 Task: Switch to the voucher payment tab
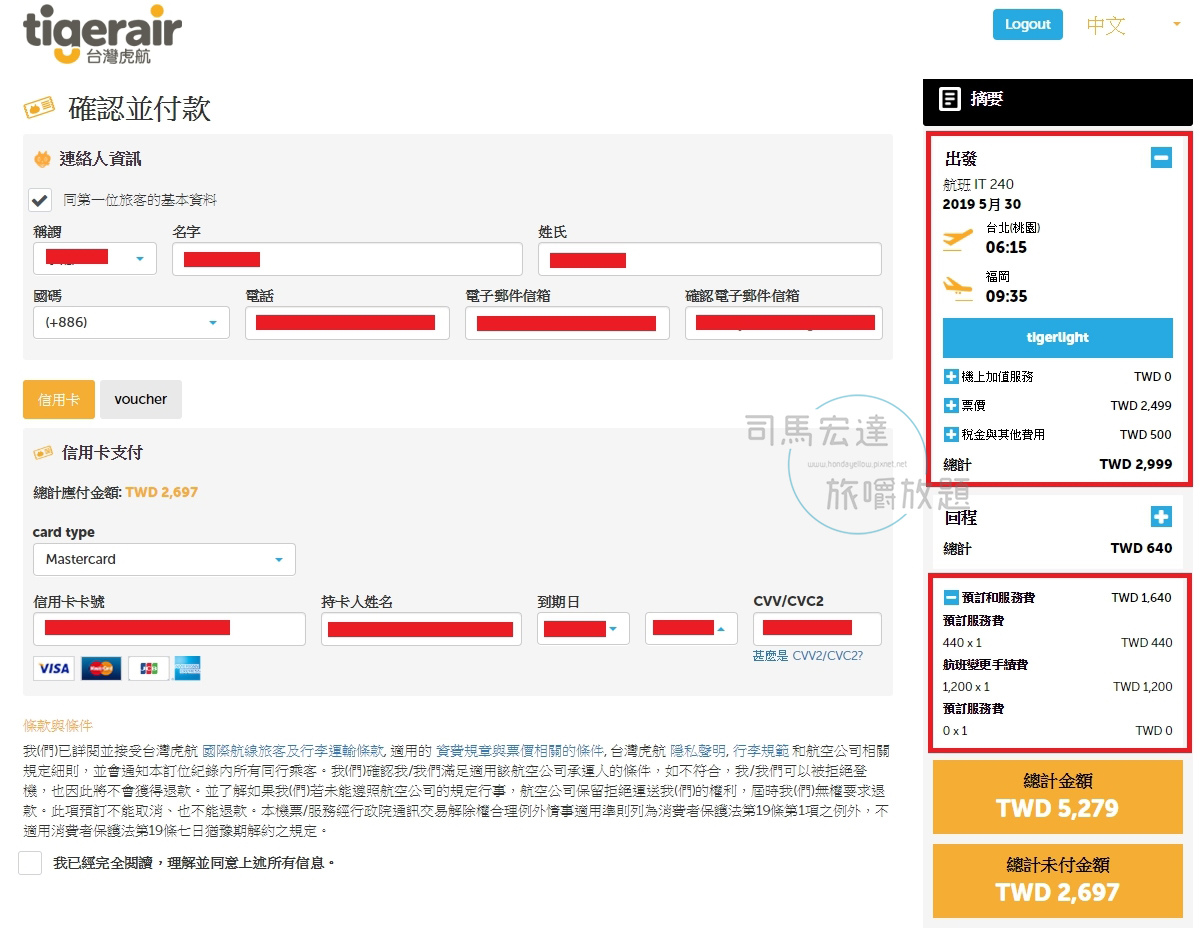tap(141, 399)
